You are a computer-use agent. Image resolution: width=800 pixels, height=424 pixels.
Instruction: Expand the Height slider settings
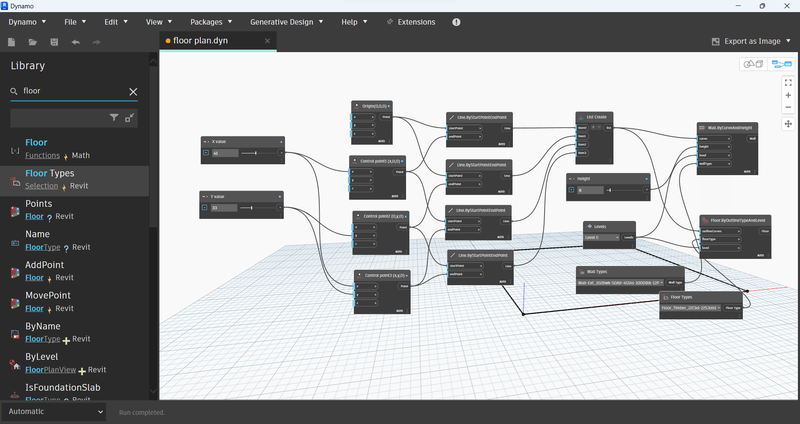[x=571, y=190]
